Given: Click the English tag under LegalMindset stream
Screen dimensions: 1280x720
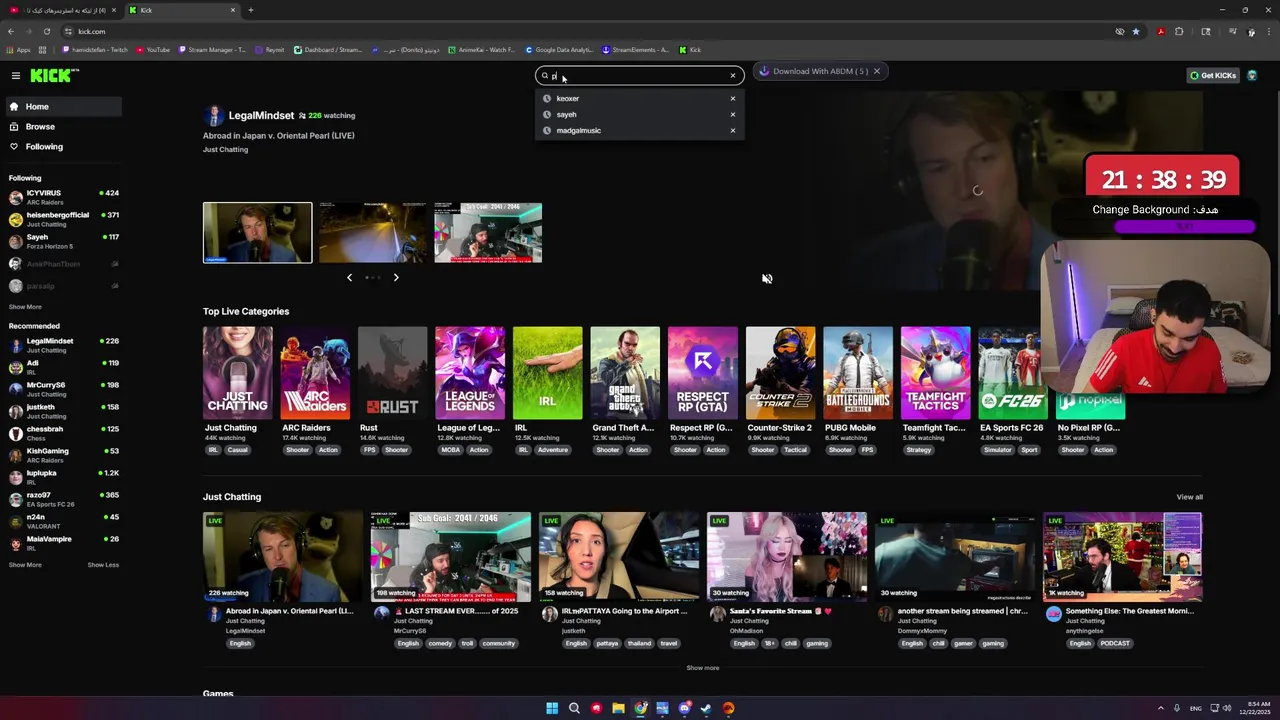Looking at the screenshot, I should point(240,643).
